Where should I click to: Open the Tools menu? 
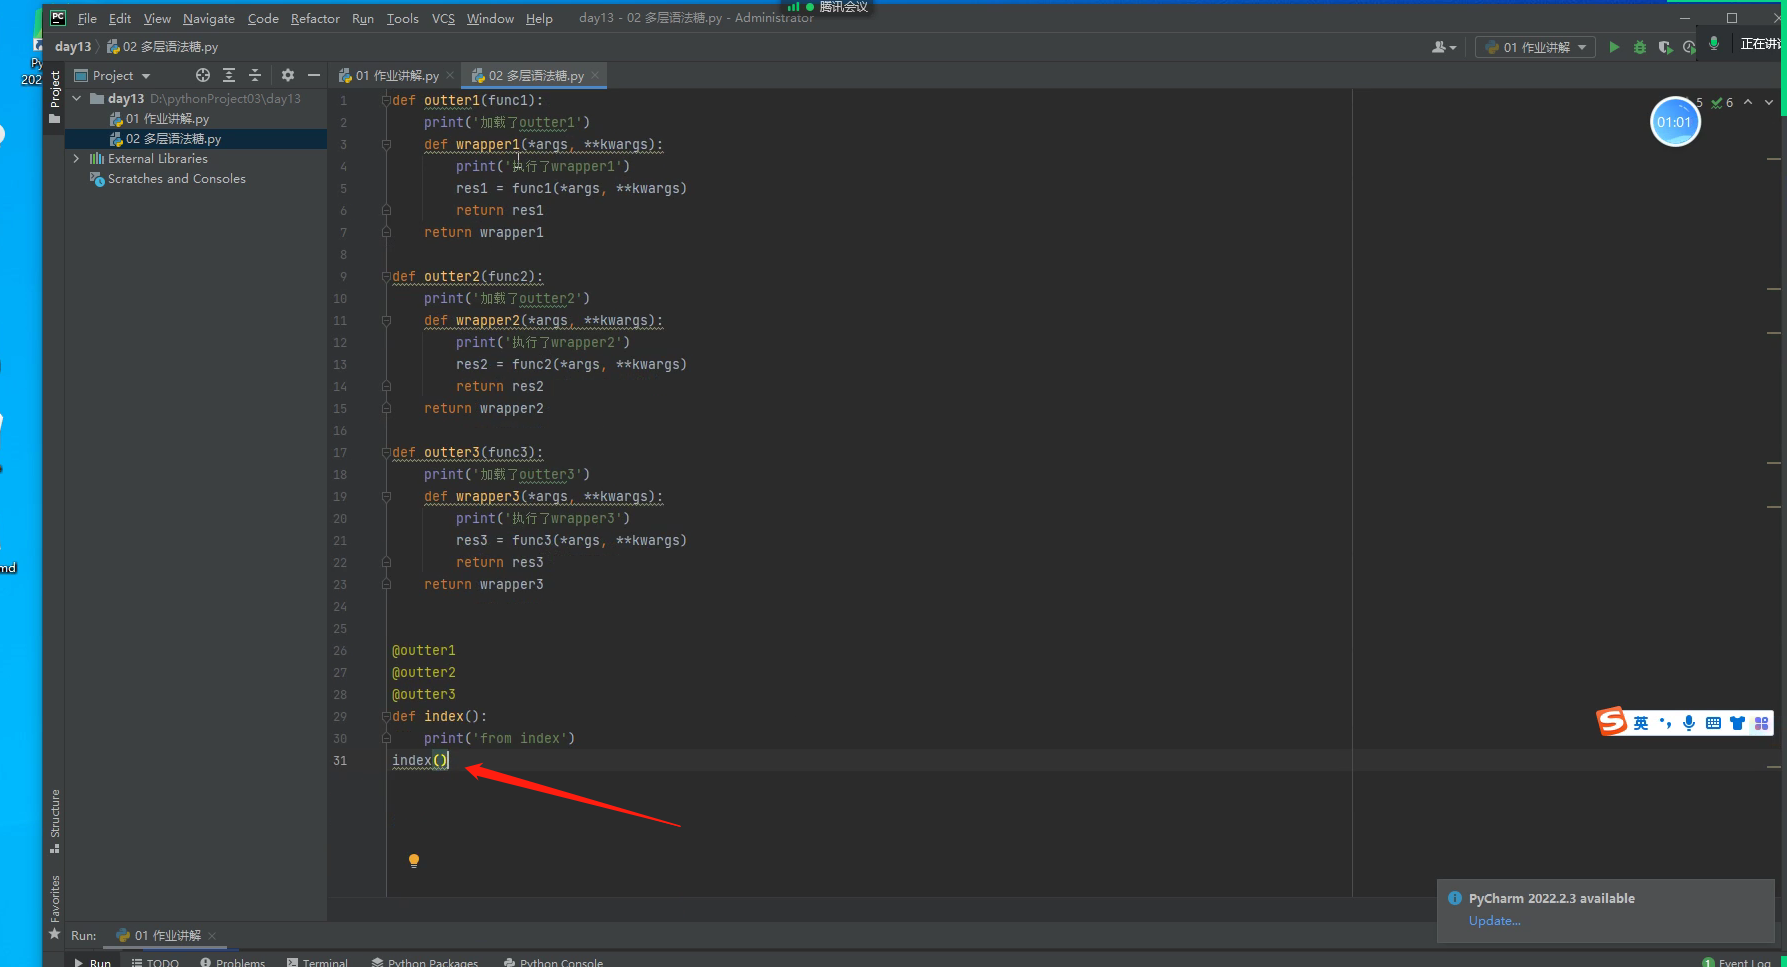[403, 18]
